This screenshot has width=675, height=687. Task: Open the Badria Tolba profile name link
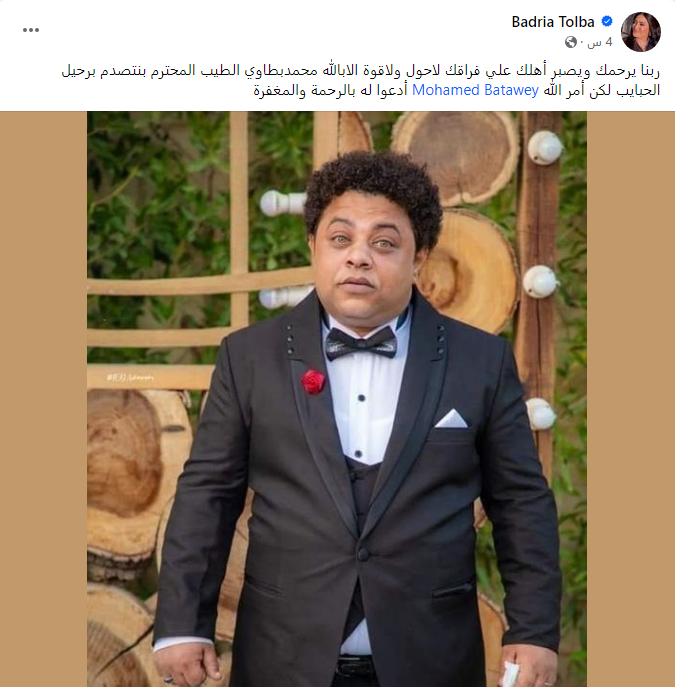coord(553,21)
